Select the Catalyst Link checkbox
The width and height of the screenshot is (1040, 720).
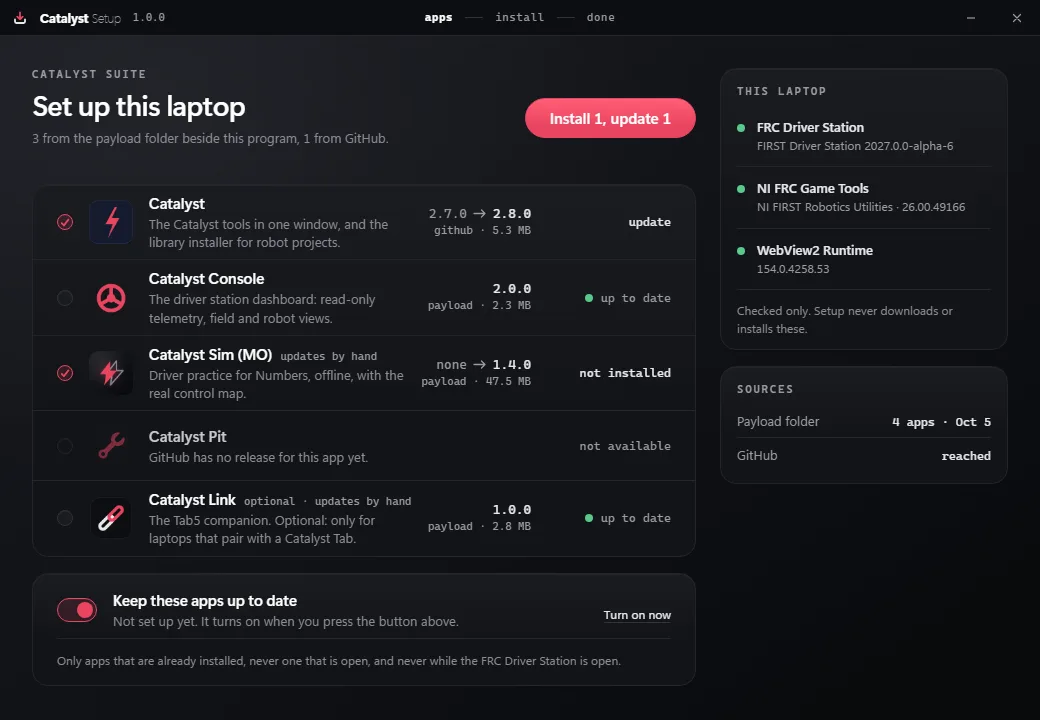[x=65, y=518]
